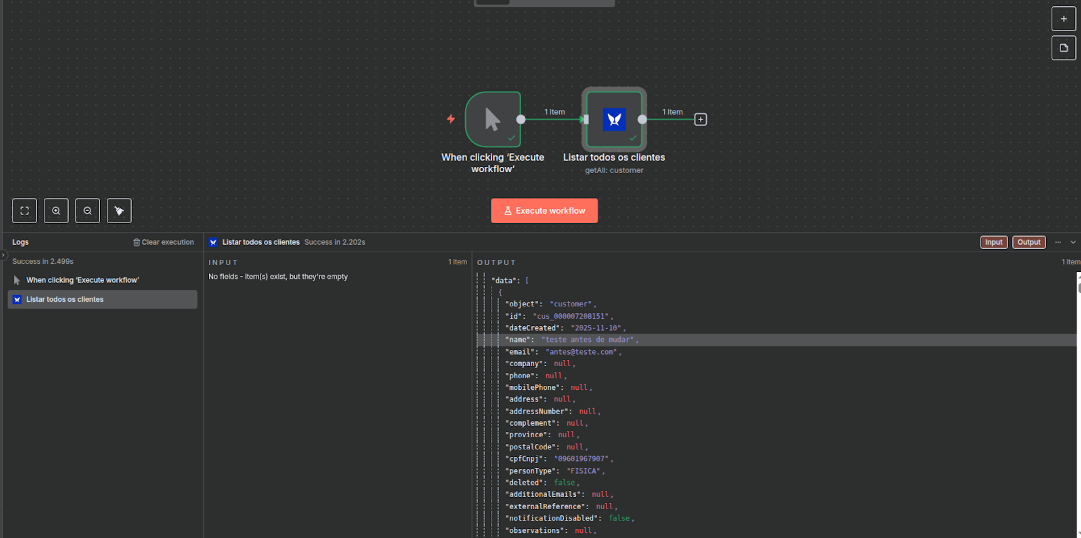Click the tidy up nodes icon
Viewport: 1081px width, 538px height.
119,210
